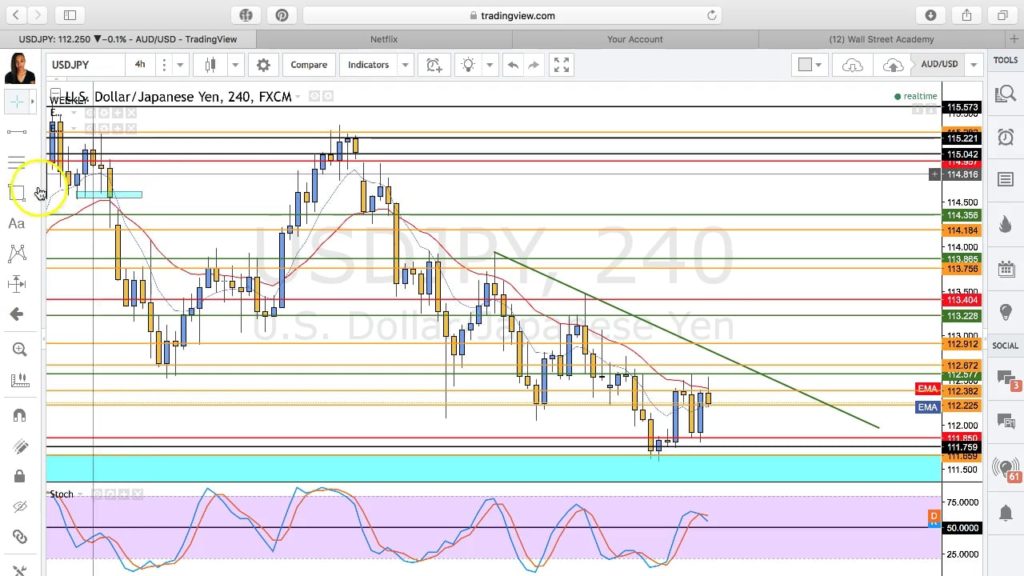1024x576 pixels.
Task: Click the Compare button
Action: 308,65
